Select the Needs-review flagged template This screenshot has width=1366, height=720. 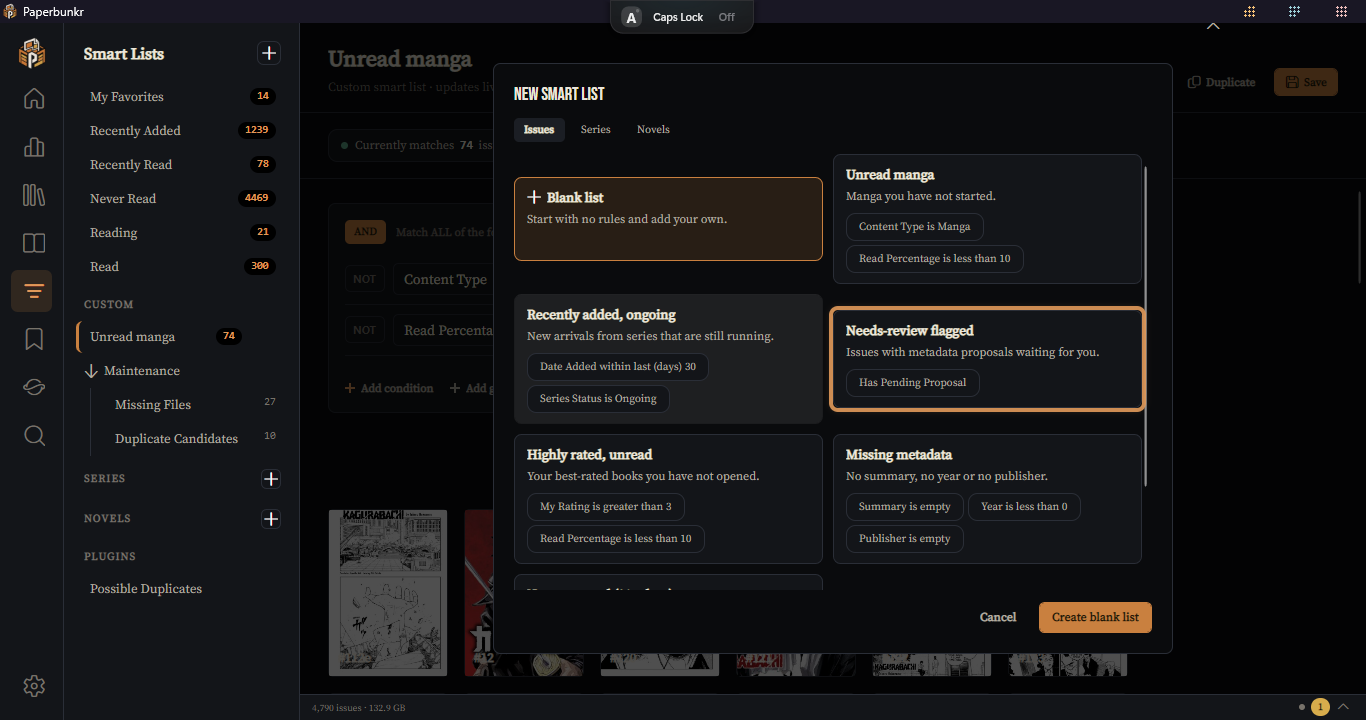[987, 359]
